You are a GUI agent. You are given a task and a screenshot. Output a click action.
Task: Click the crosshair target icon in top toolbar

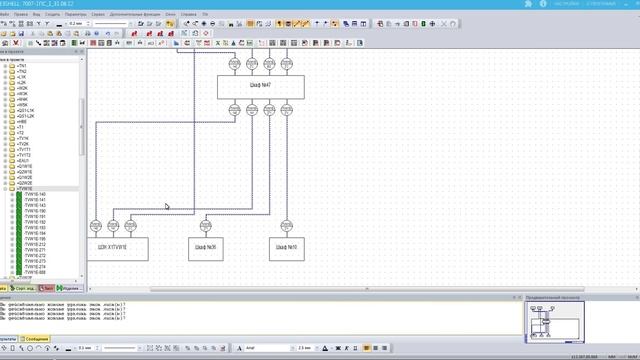(x=432, y=24)
